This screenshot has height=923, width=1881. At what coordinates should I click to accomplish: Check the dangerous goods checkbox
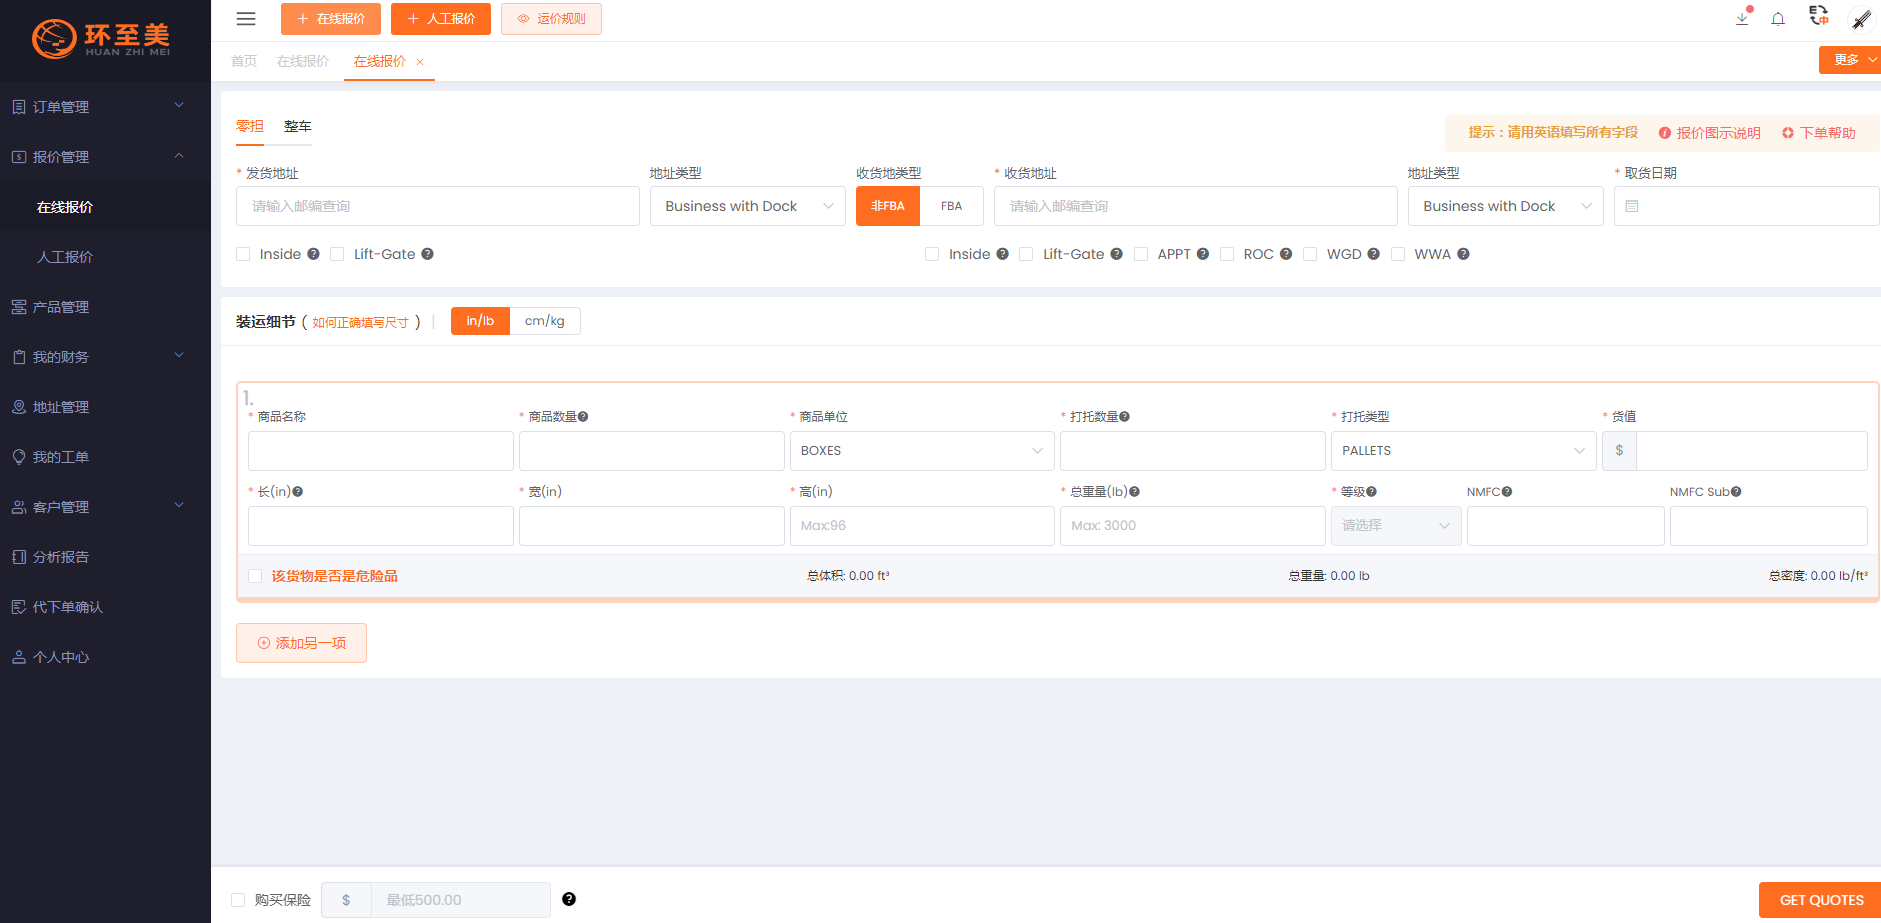pos(255,576)
